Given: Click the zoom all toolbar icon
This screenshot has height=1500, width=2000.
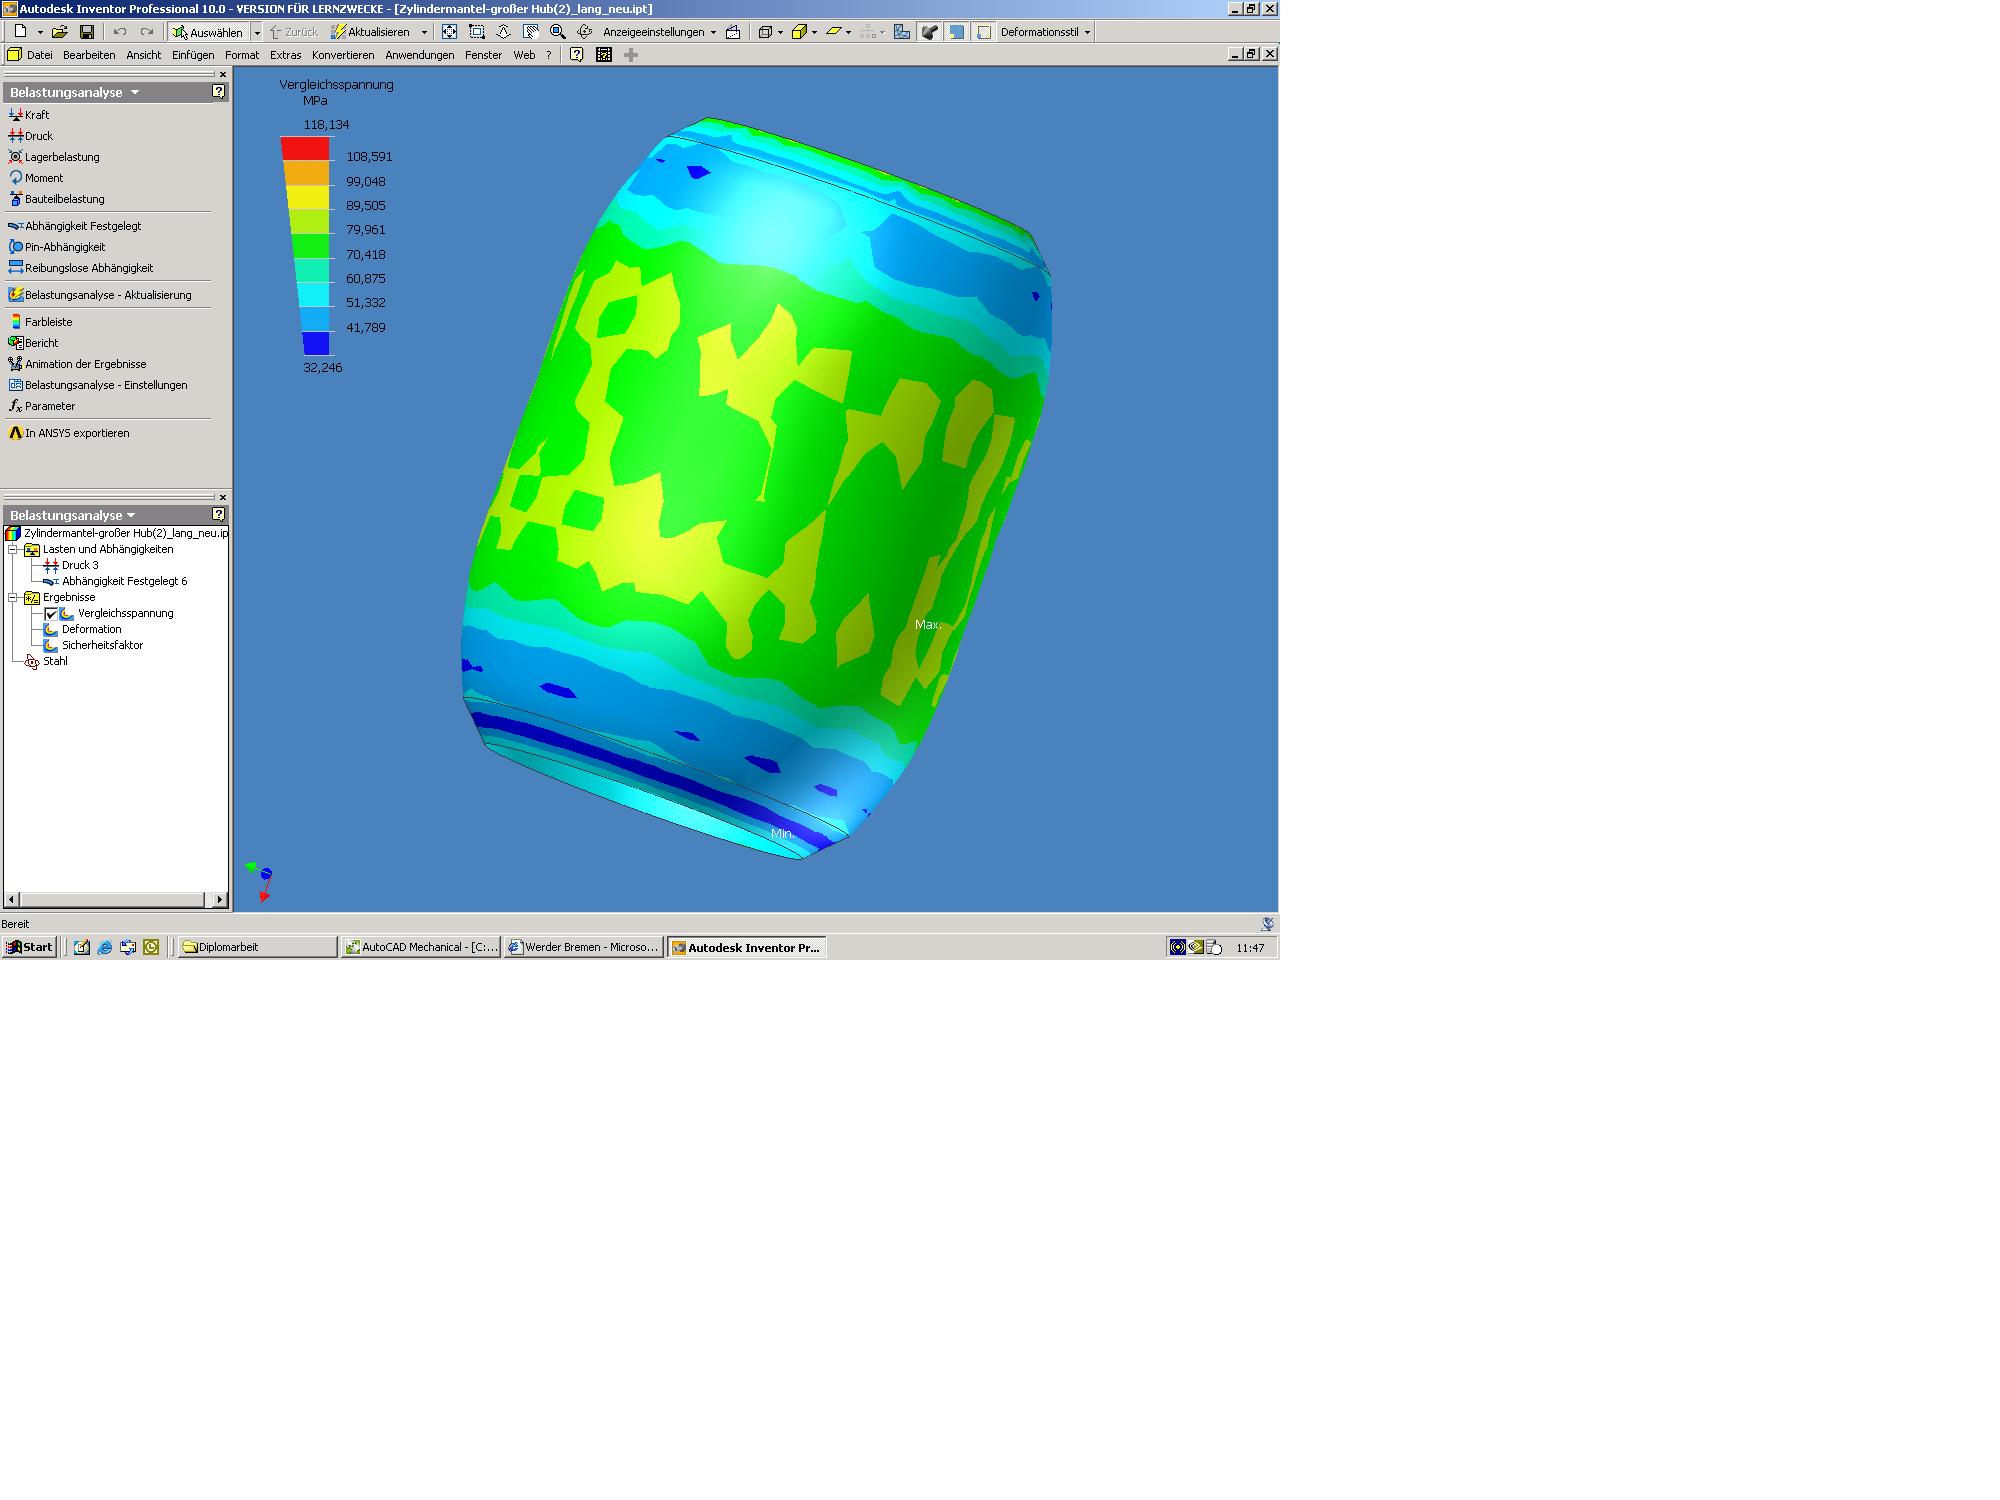Looking at the screenshot, I should pos(450,32).
